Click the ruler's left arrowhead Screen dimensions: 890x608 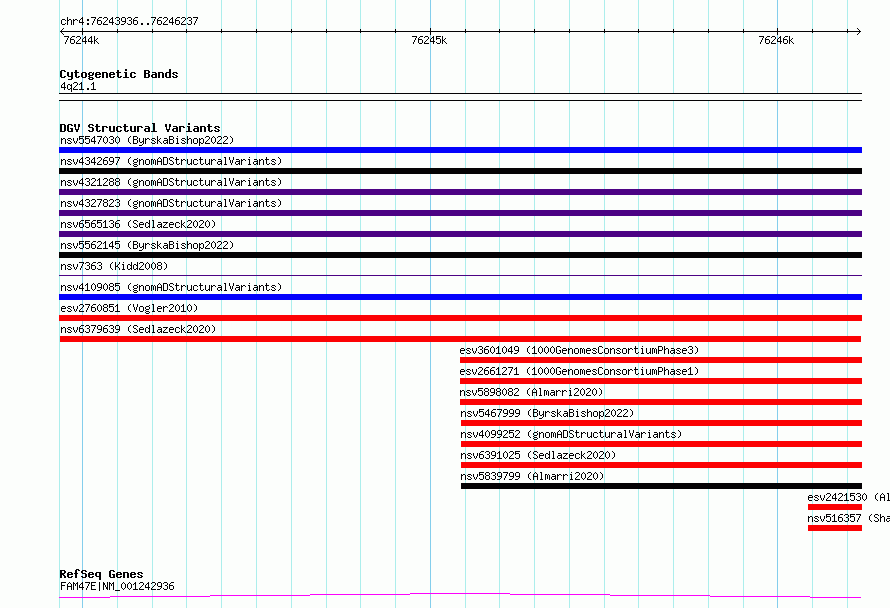click(62, 32)
